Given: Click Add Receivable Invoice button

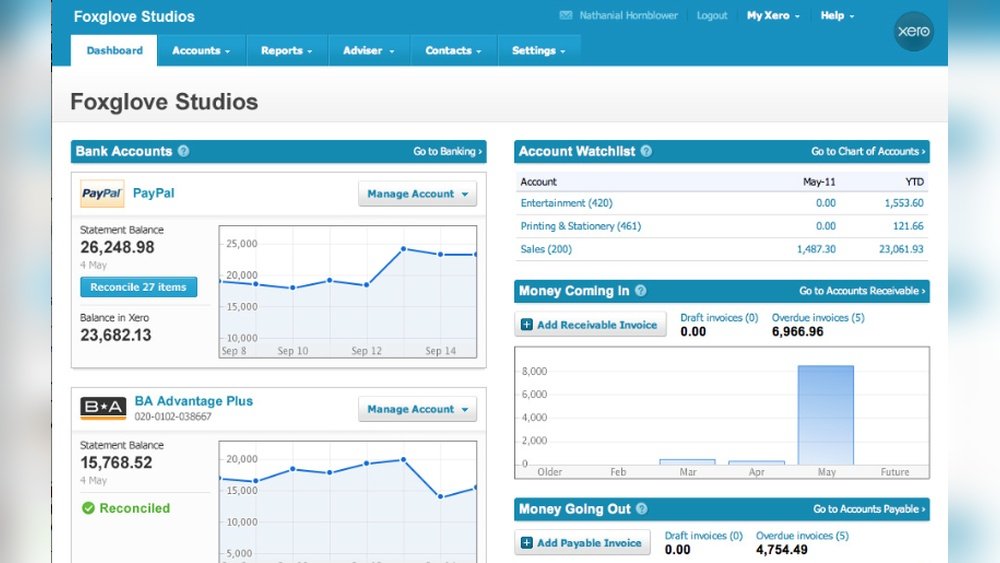Looking at the screenshot, I should click(x=590, y=325).
